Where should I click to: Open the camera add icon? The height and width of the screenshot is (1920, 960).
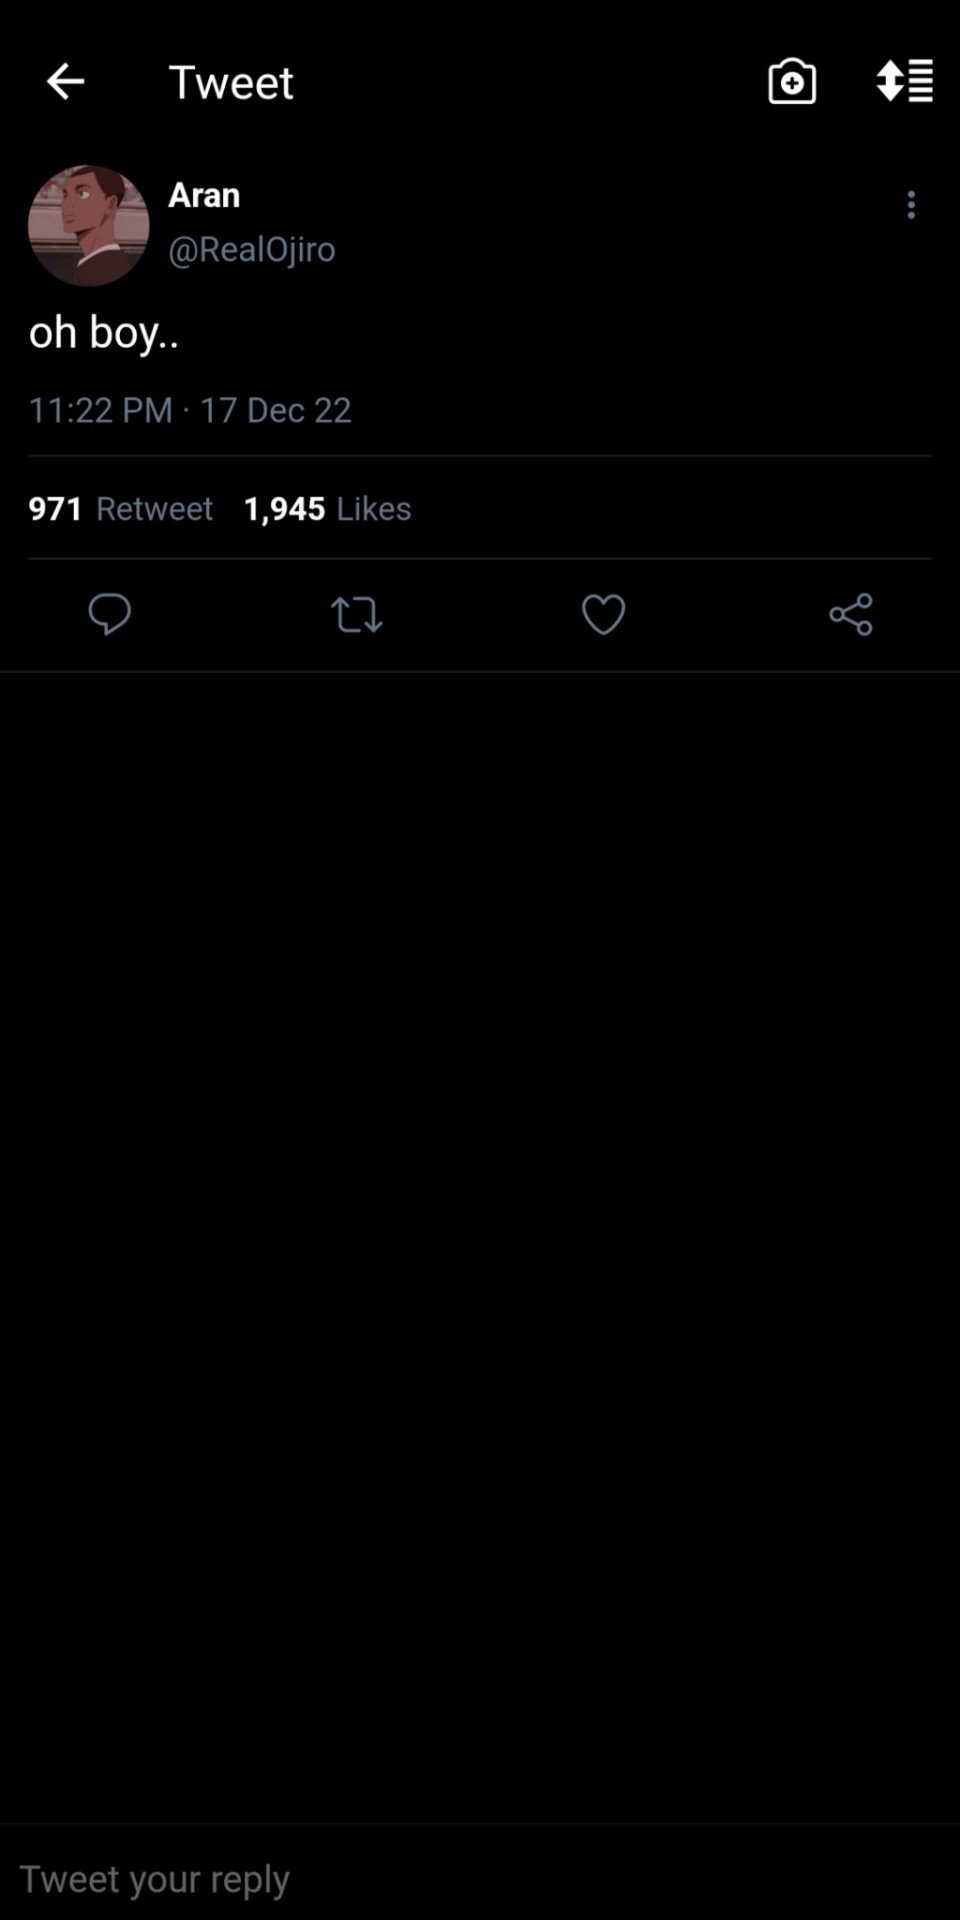point(791,82)
